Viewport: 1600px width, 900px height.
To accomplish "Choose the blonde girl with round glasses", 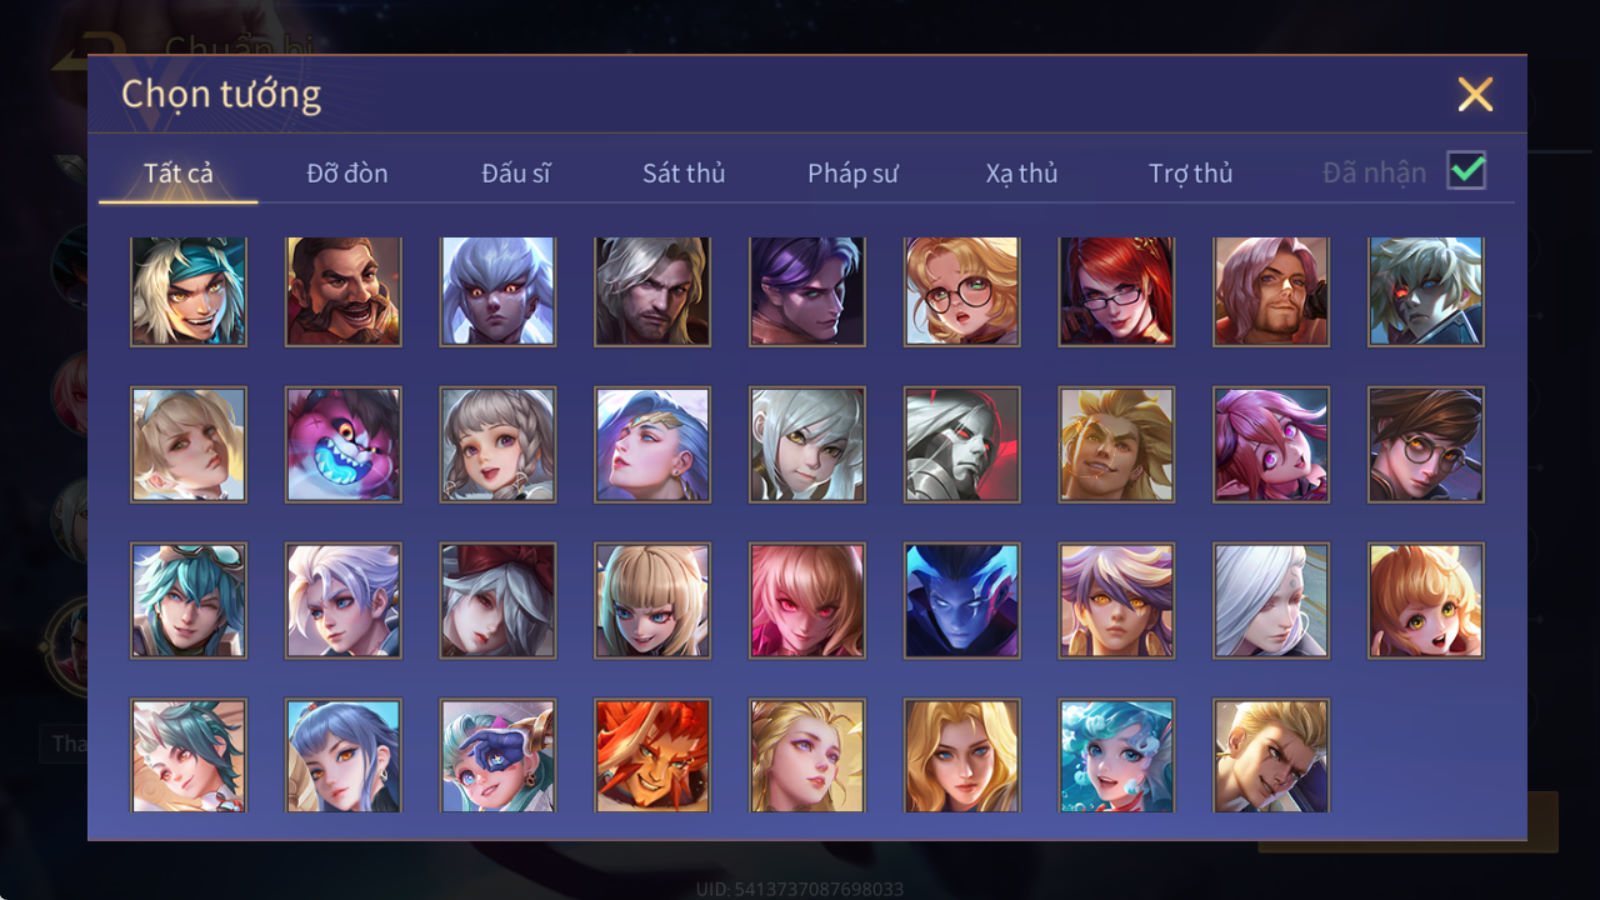I will tap(961, 291).
